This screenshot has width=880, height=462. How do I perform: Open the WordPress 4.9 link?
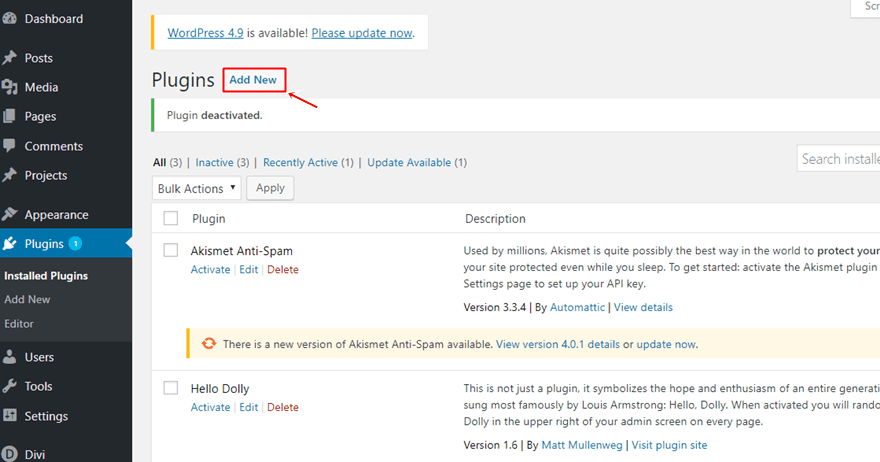(205, 33)
